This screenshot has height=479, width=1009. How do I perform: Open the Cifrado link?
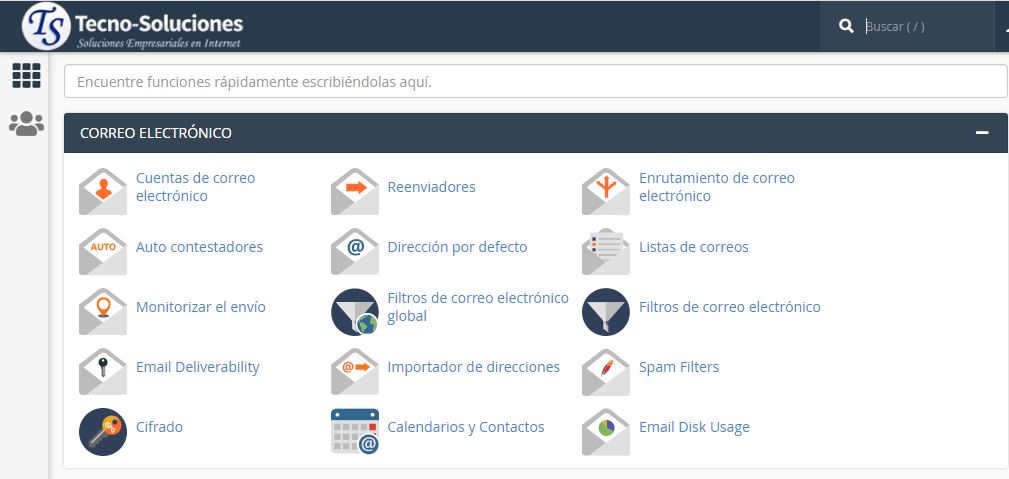click(159, 427)
